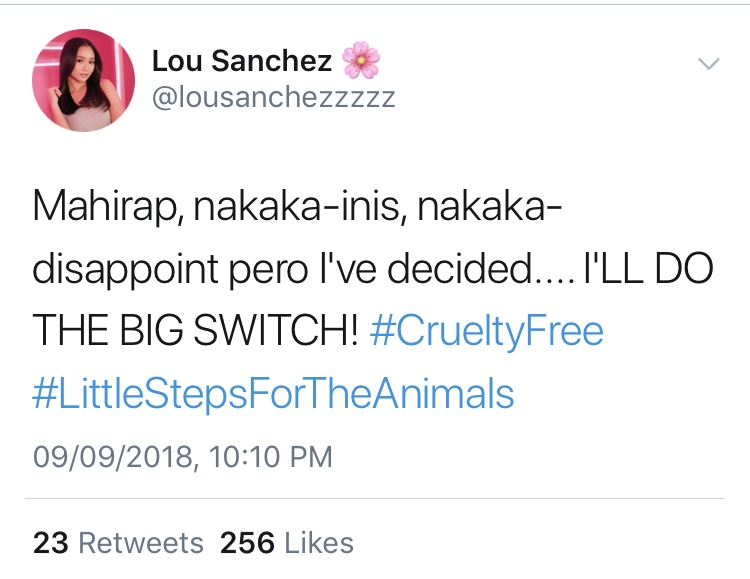
Task: Click the "Likes" label
Action: pos(319,543)
